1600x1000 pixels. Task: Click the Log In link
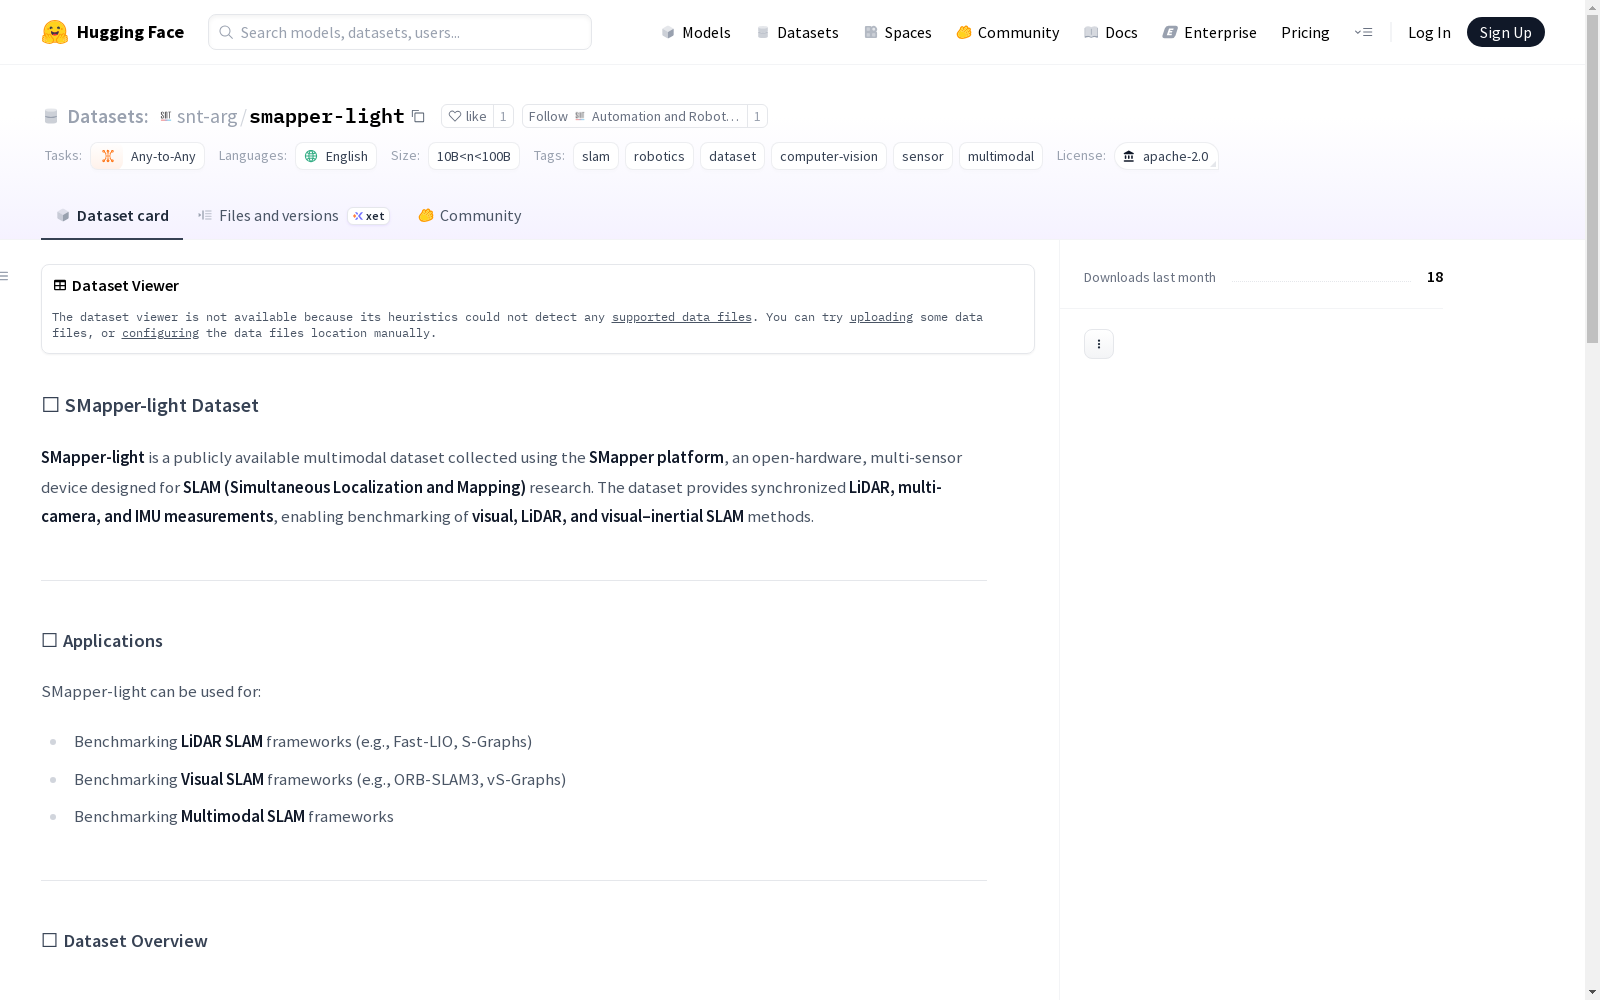pos(1429,32)
